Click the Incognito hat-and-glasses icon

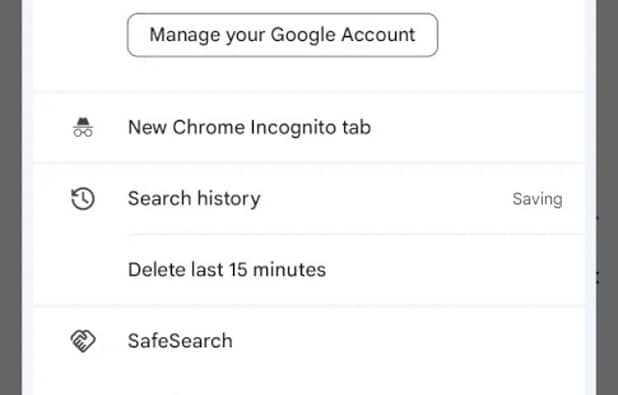pyautogui.click(x=83, y=127)
